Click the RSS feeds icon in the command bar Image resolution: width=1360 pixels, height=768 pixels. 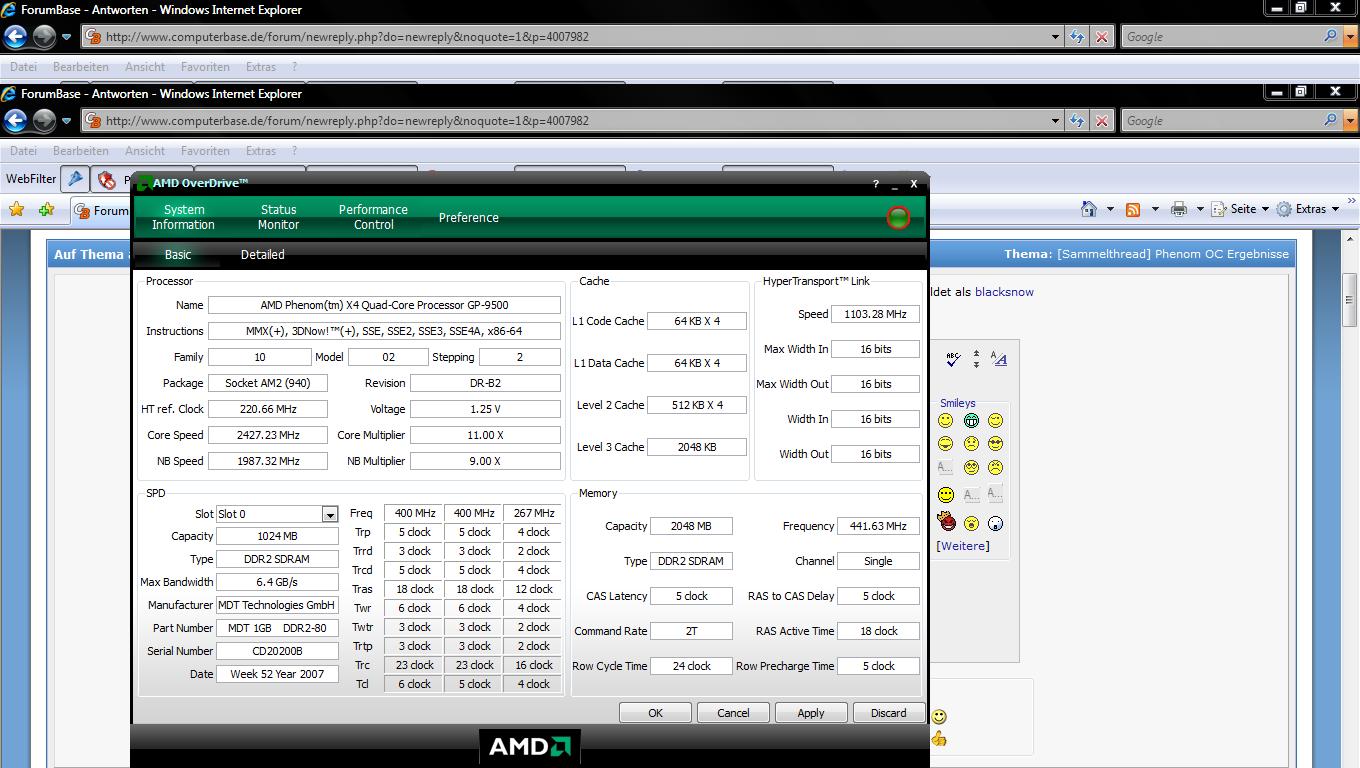click(x=1133, y=209)
